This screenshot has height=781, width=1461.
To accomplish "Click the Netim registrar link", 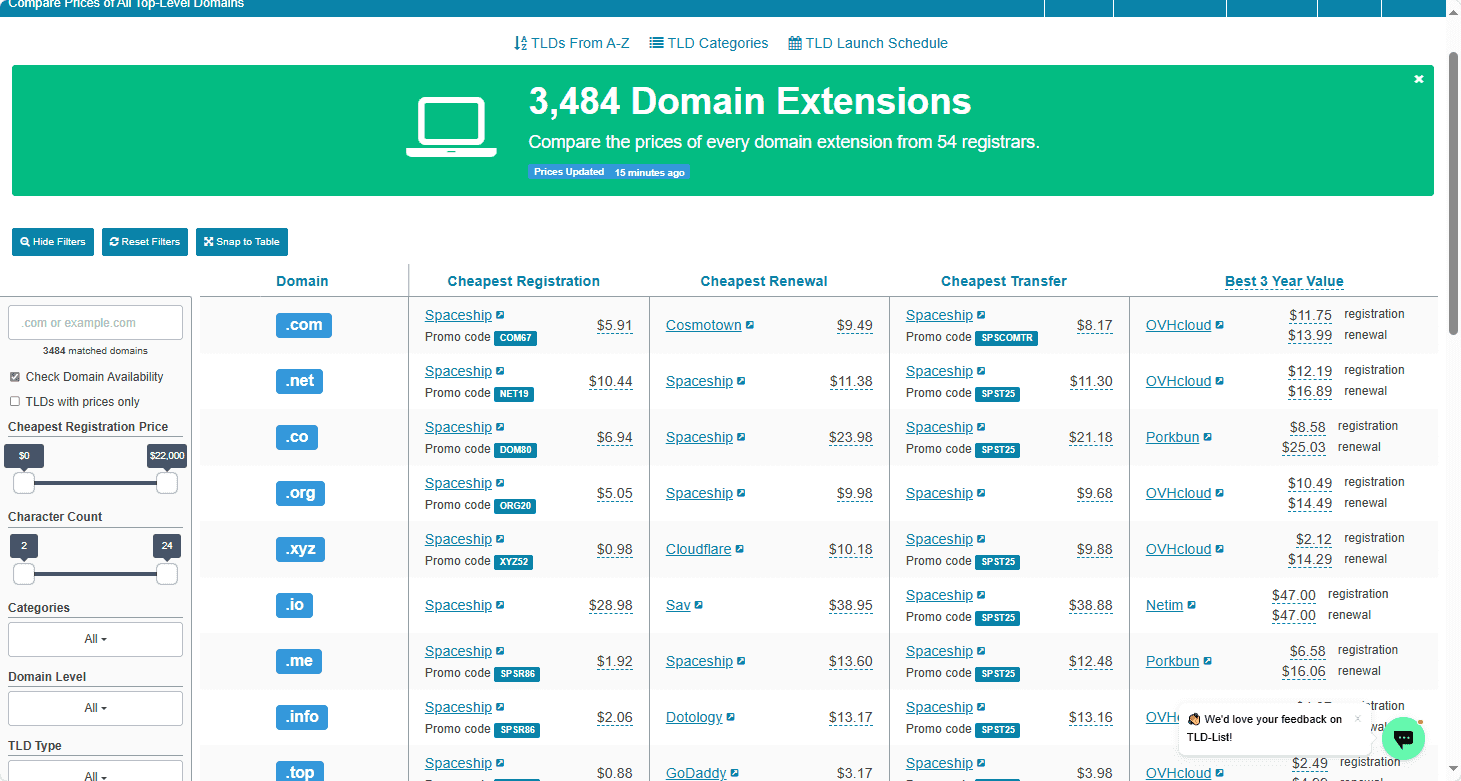I will [x=1164, y=605].
